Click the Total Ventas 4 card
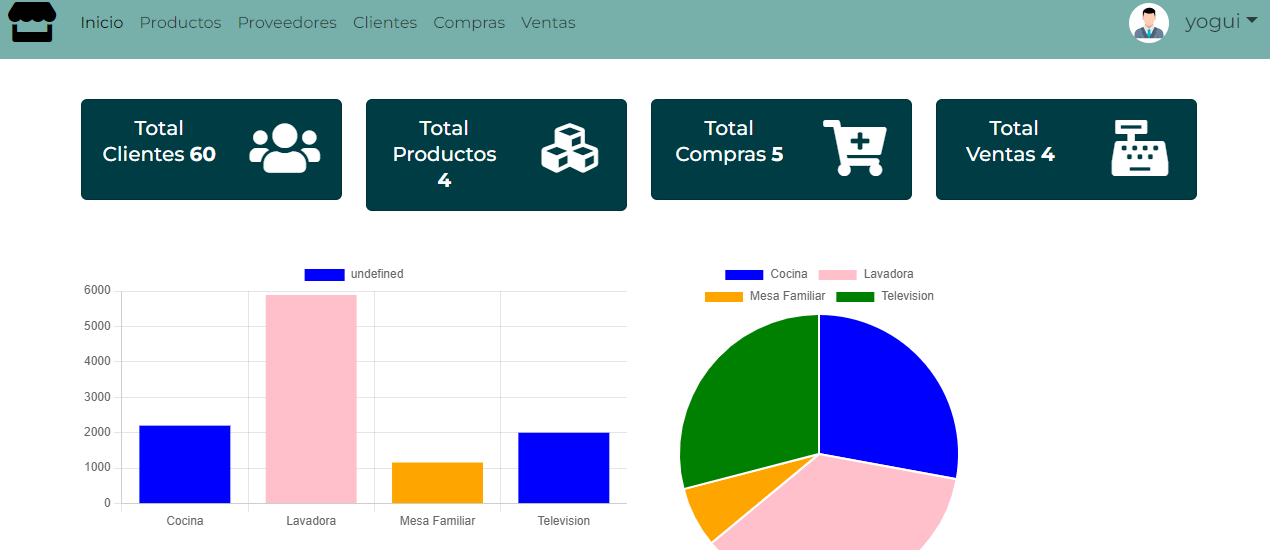Screen dimensions: 1270x550 (x=1066, y=149)
